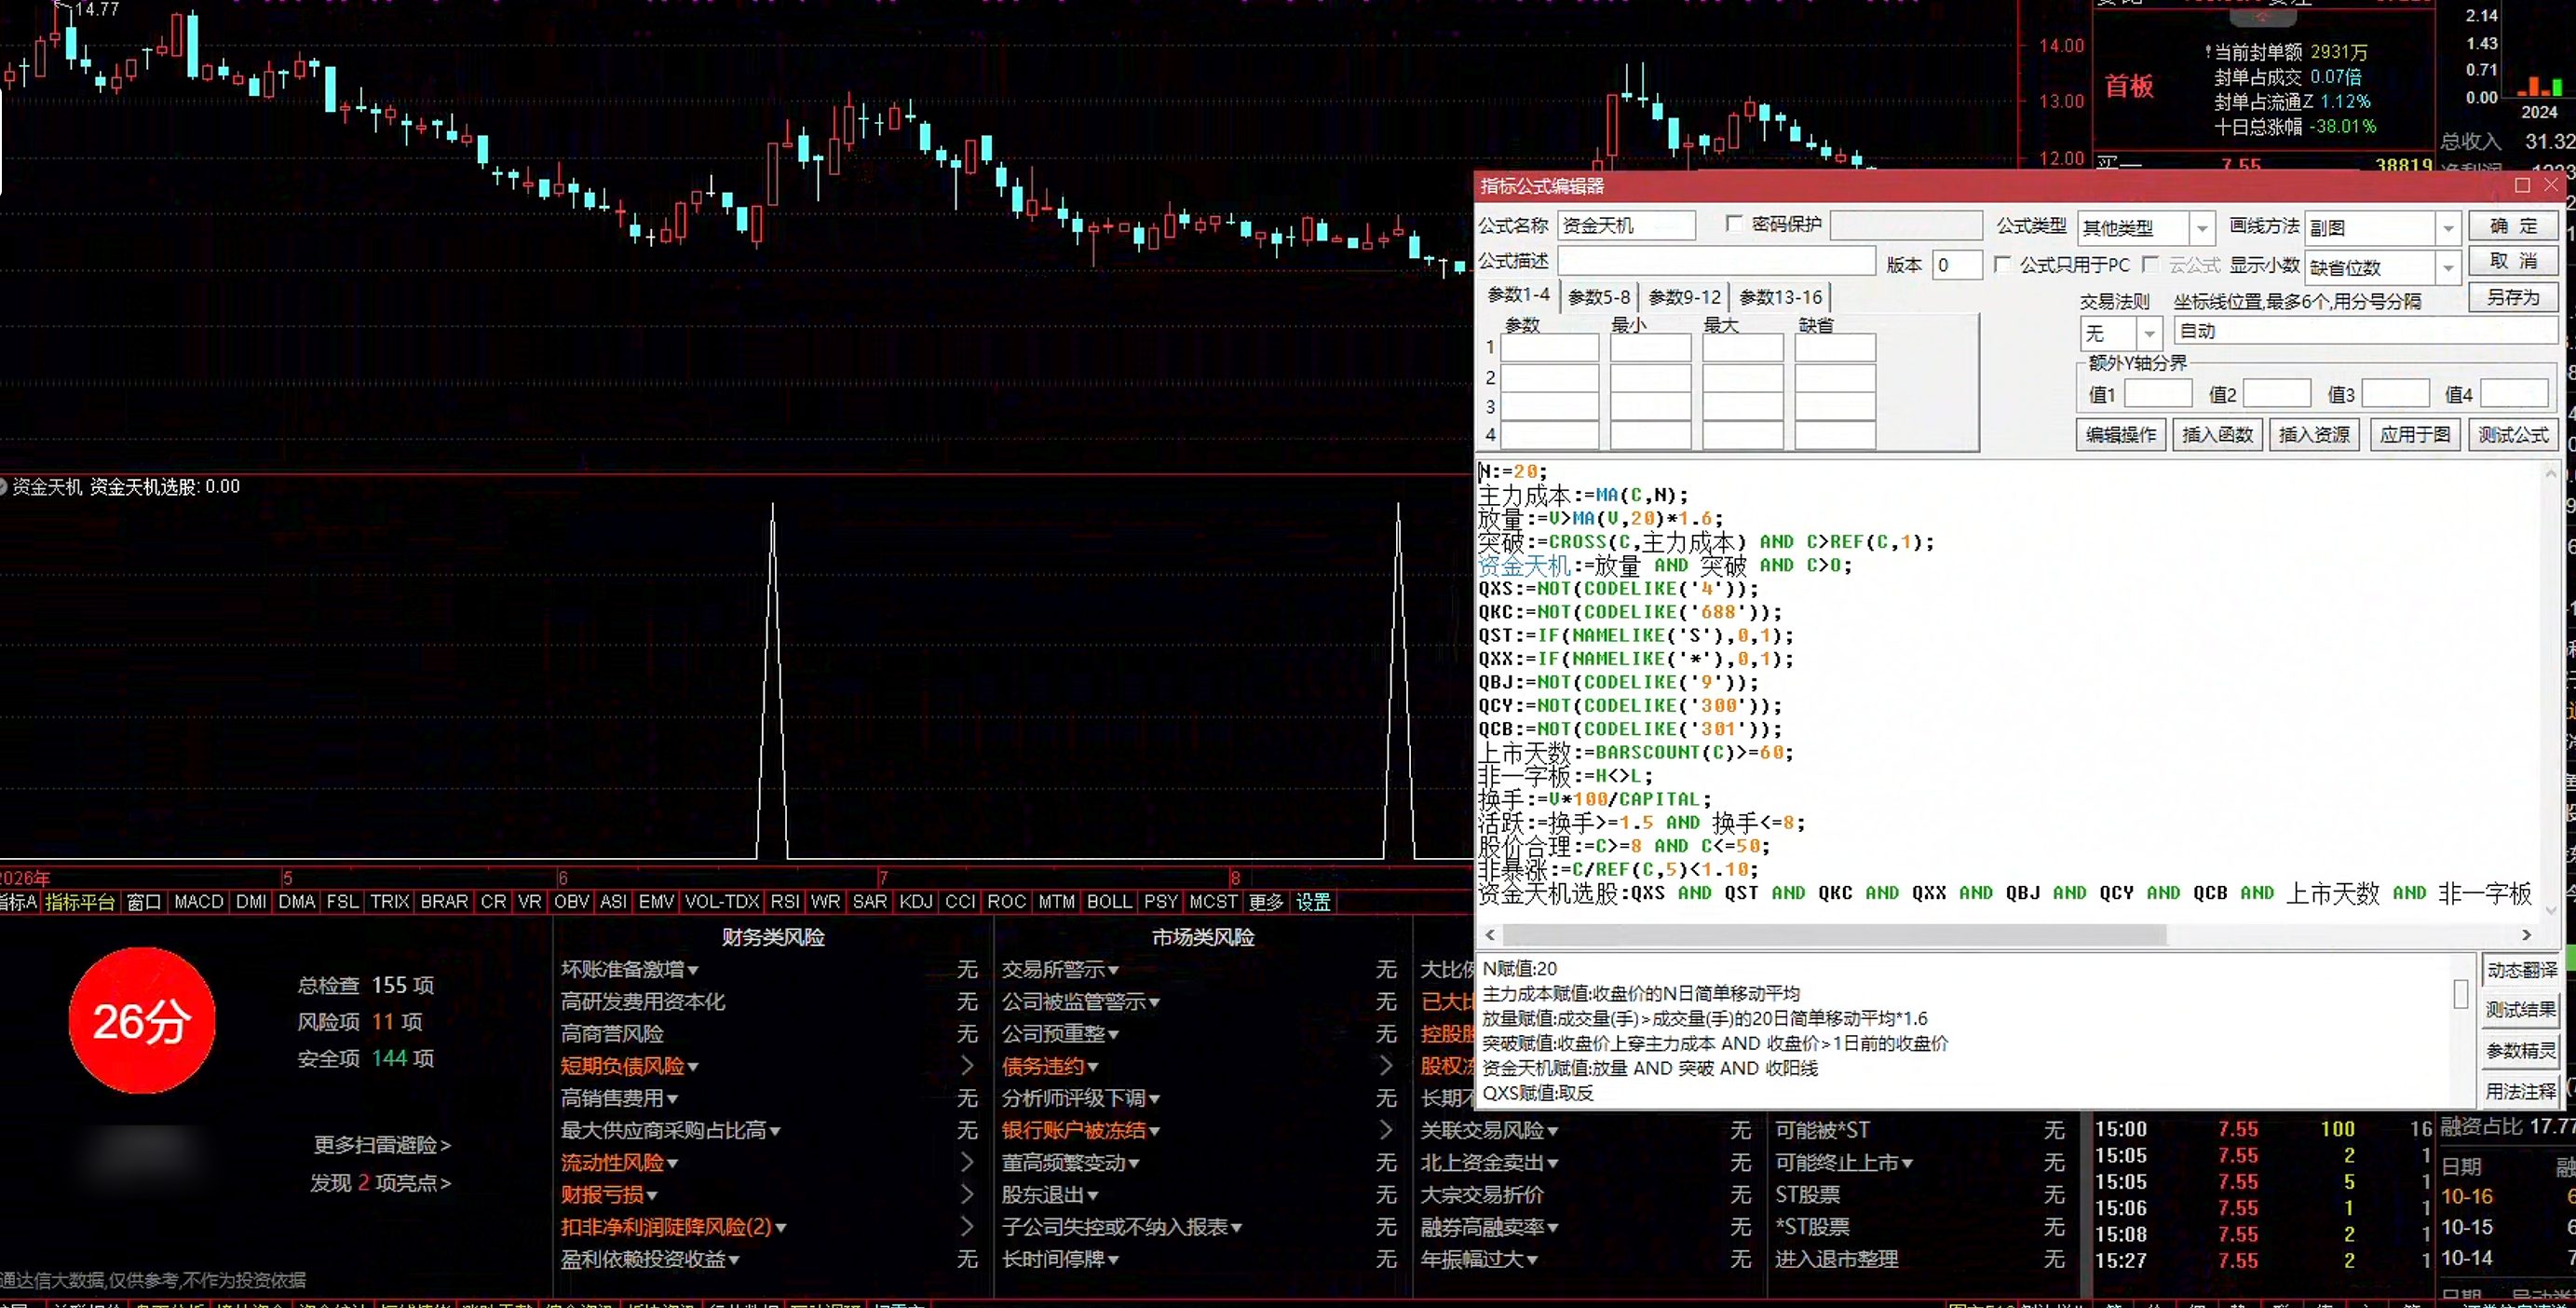Tick the 公式只用于PC checkbox
Viewport: 2576px width, 1308px height.
[2002, 264]
